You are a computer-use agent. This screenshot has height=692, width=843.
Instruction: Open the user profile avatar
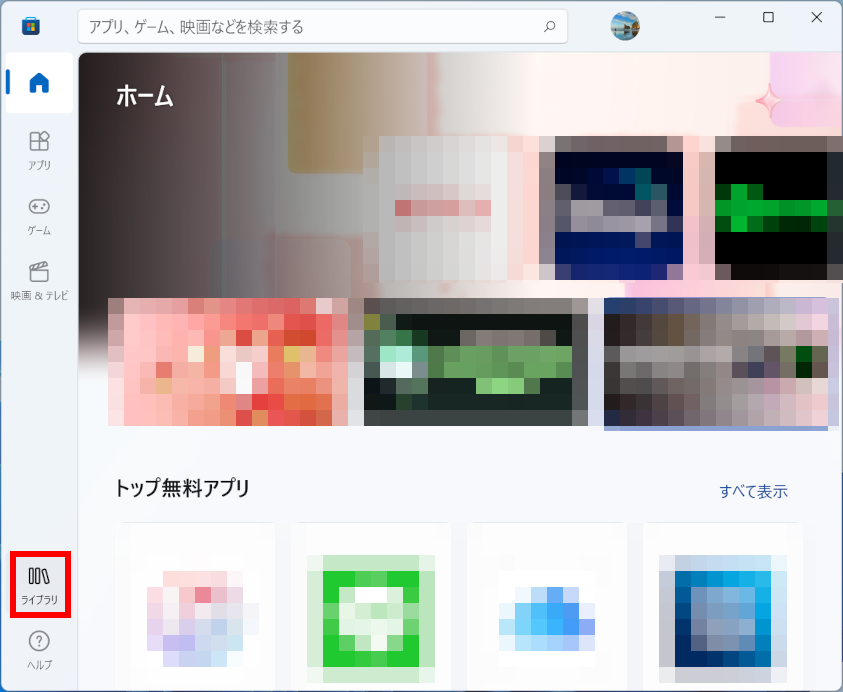coord(625,26)
